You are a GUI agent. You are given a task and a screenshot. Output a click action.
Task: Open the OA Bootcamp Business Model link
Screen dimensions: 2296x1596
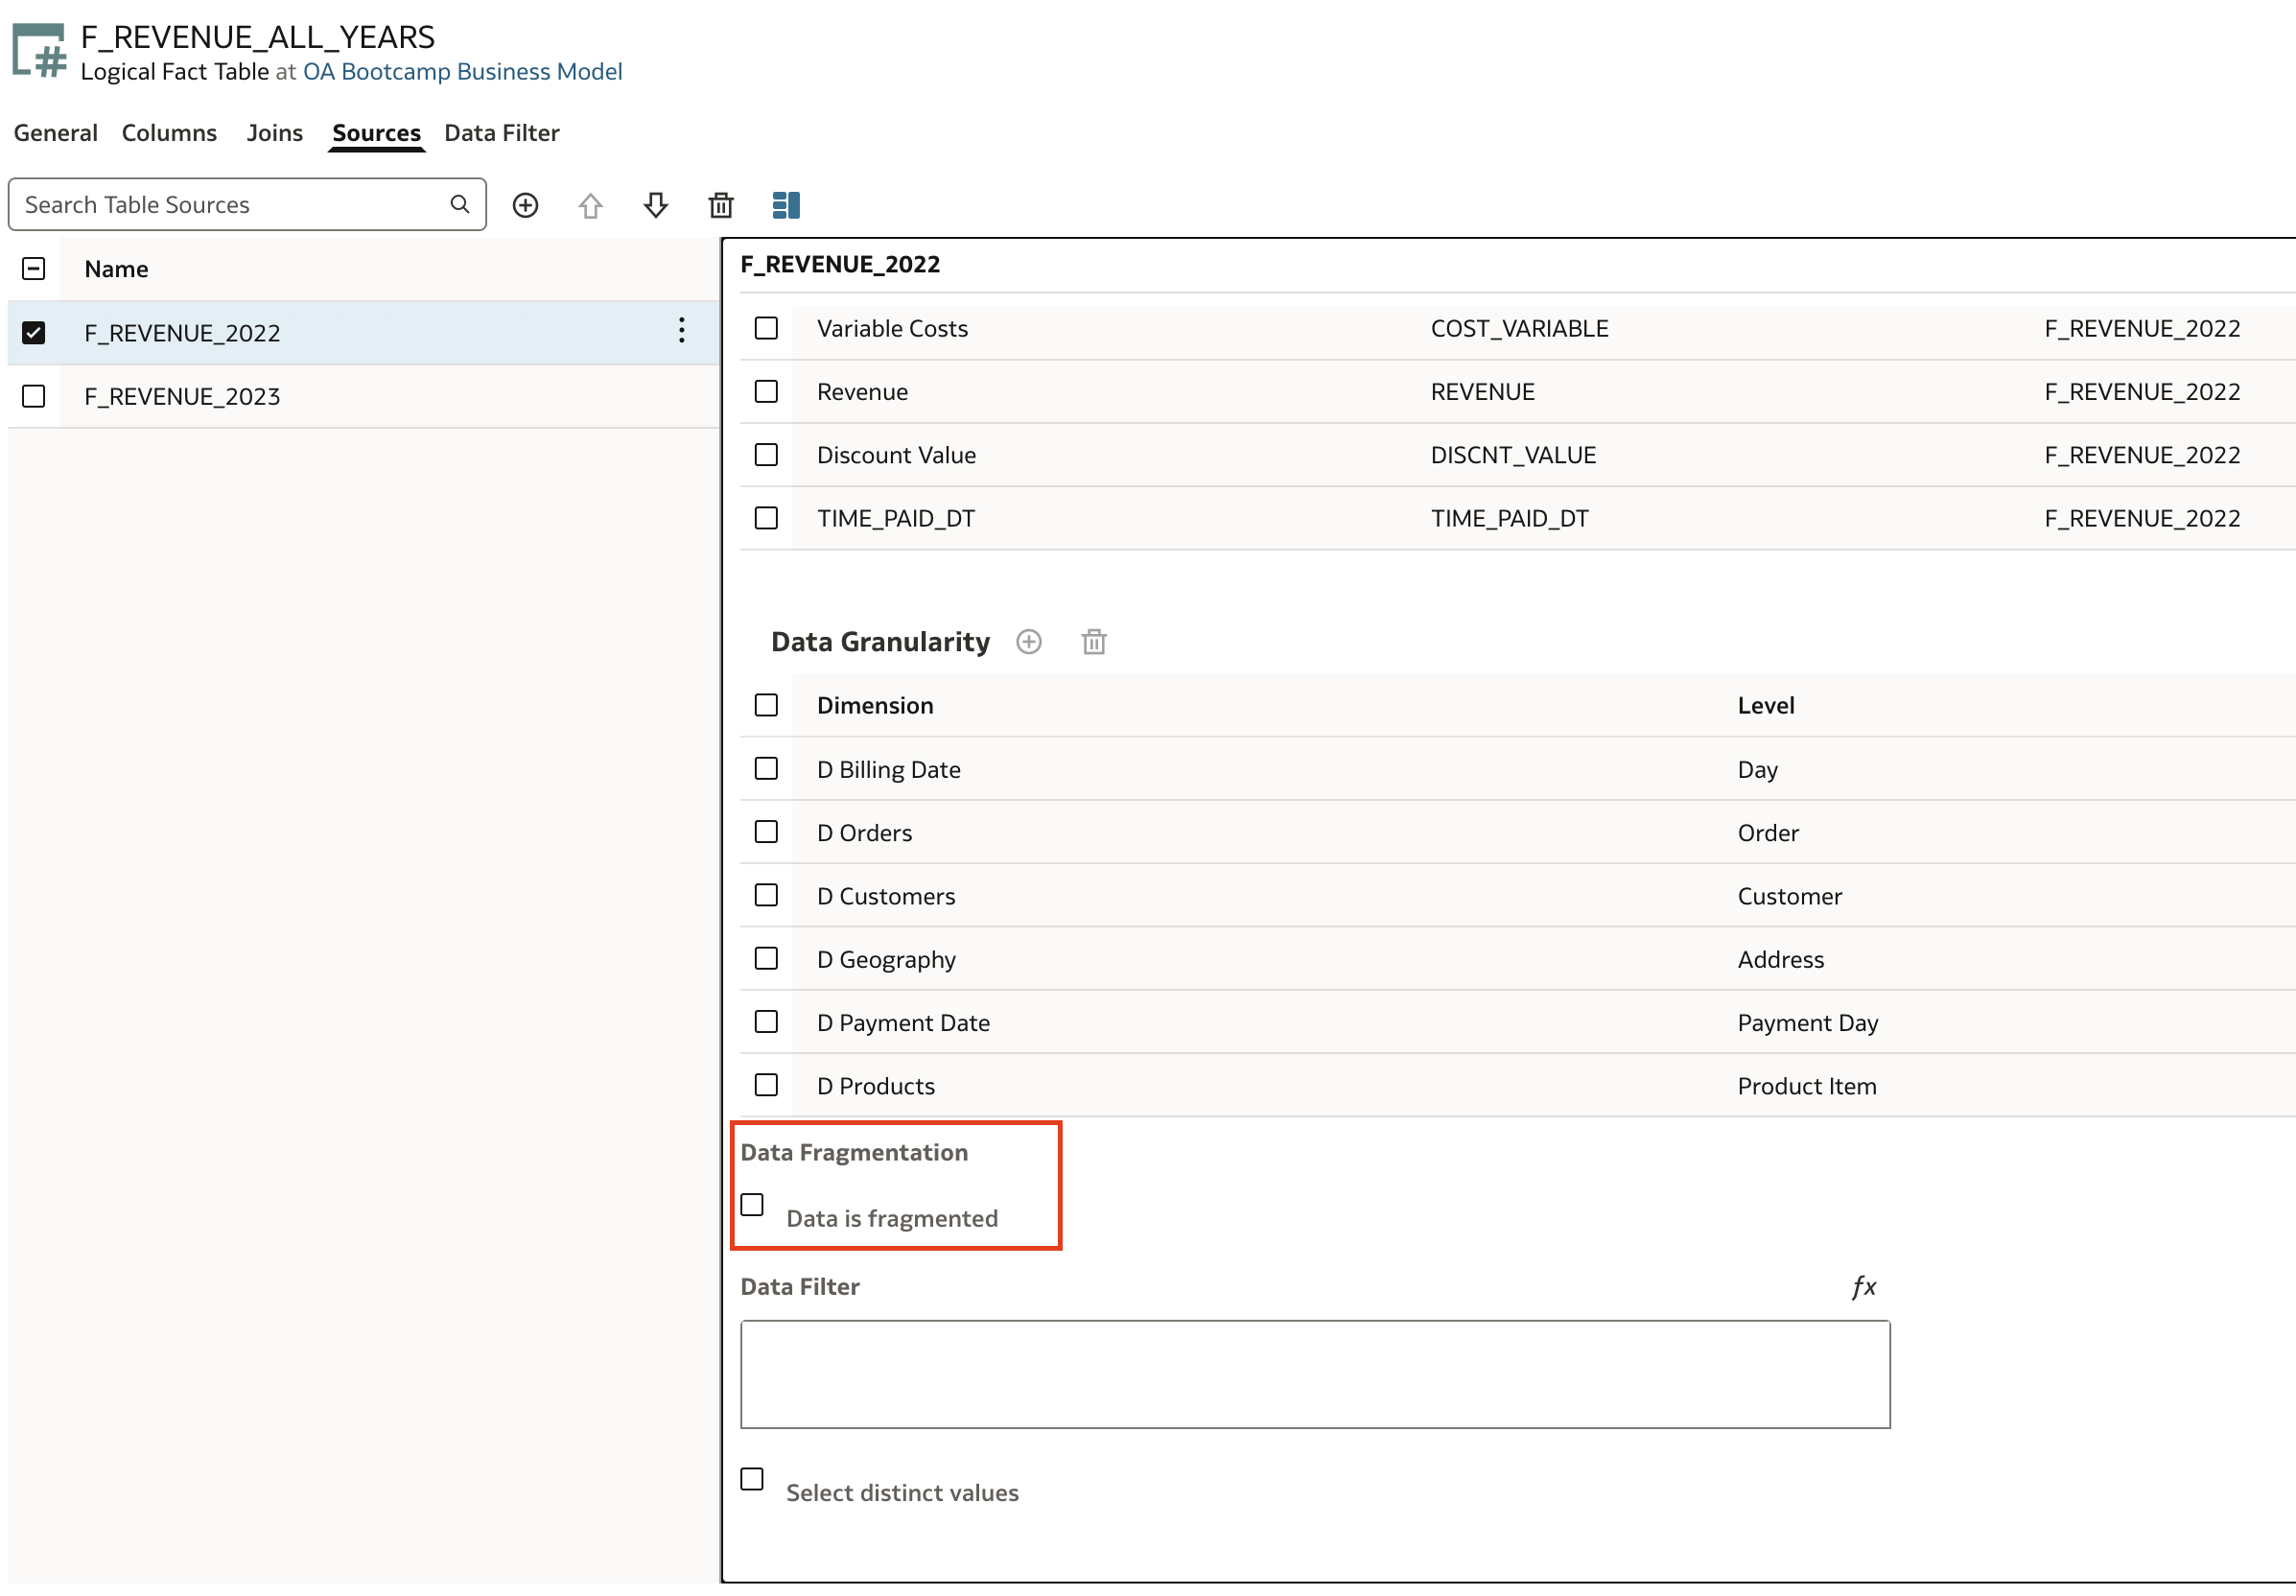(x=463, y=72)
